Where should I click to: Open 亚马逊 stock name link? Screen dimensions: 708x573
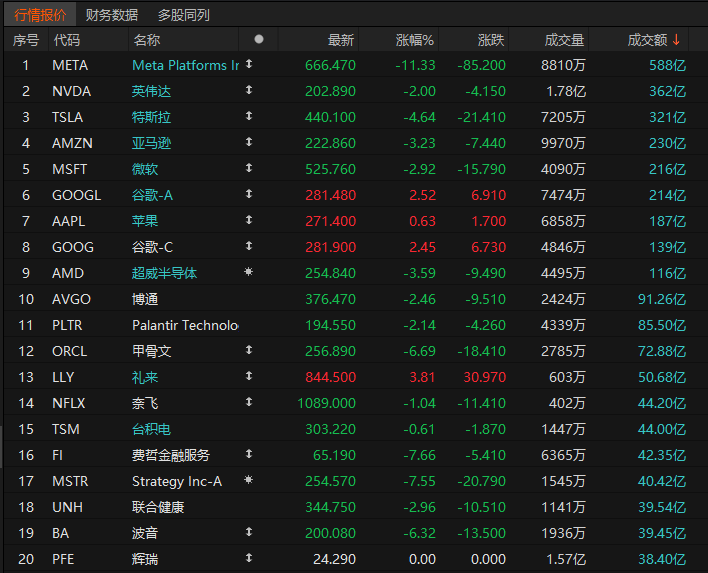[x=151, y=143]
